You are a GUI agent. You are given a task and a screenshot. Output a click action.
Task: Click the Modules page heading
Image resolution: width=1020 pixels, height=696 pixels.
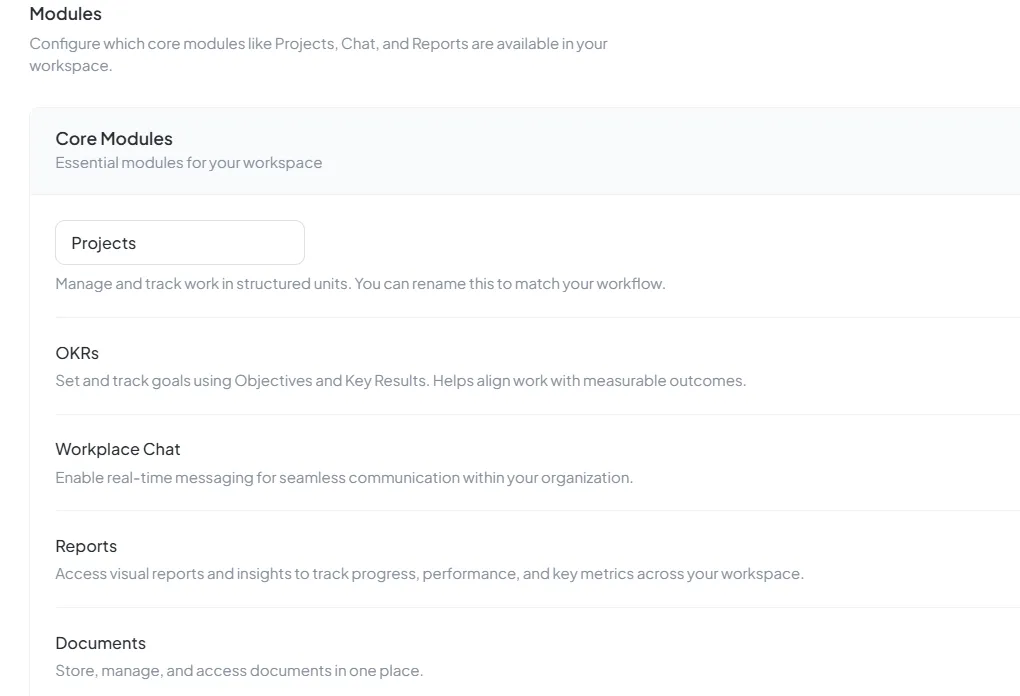(66, 13)
